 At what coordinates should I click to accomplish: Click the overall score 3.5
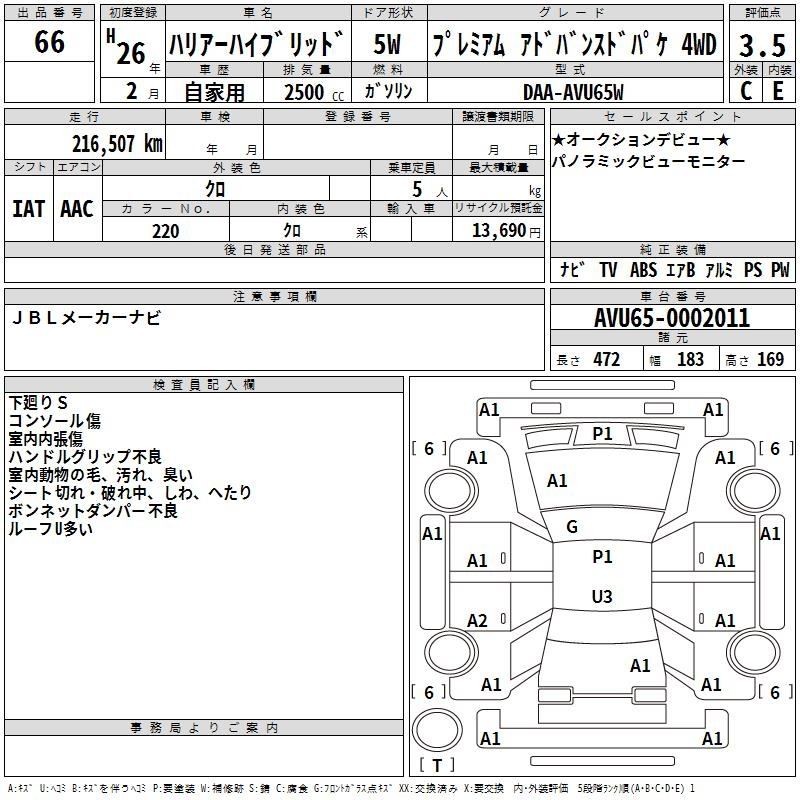coord(762,45)
